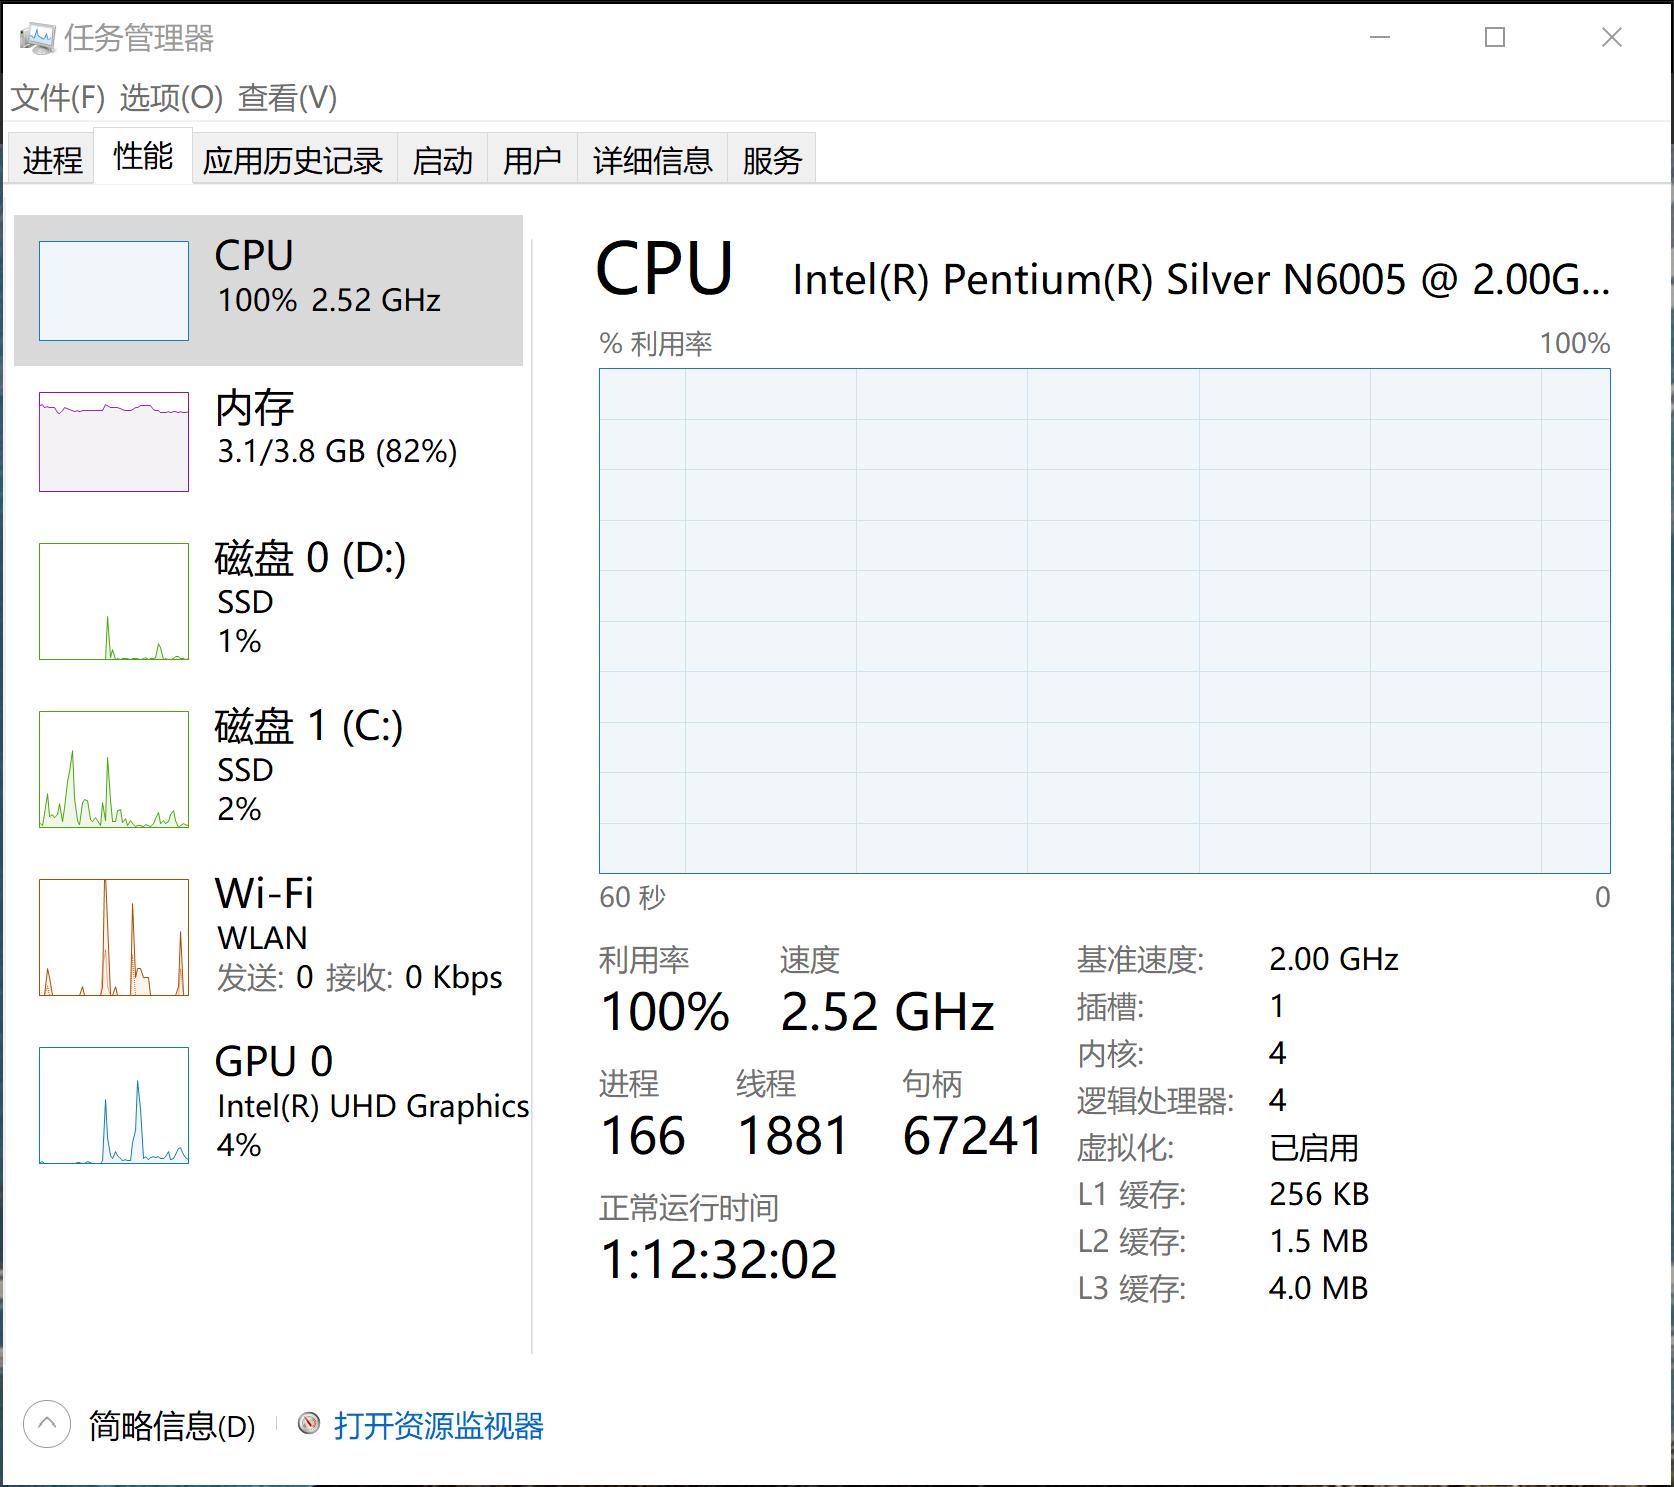The width and height of the screenshot is (1674, 1487).
Task: Click the large CPU utilization graph
Action: [x=1104, y=621]
